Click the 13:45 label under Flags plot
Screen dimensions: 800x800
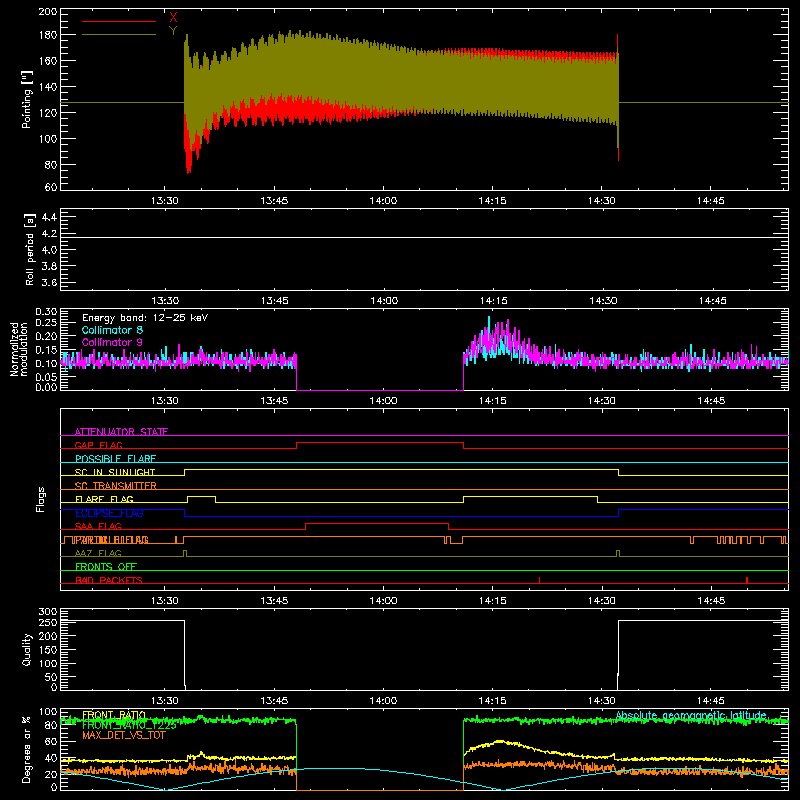274,601
